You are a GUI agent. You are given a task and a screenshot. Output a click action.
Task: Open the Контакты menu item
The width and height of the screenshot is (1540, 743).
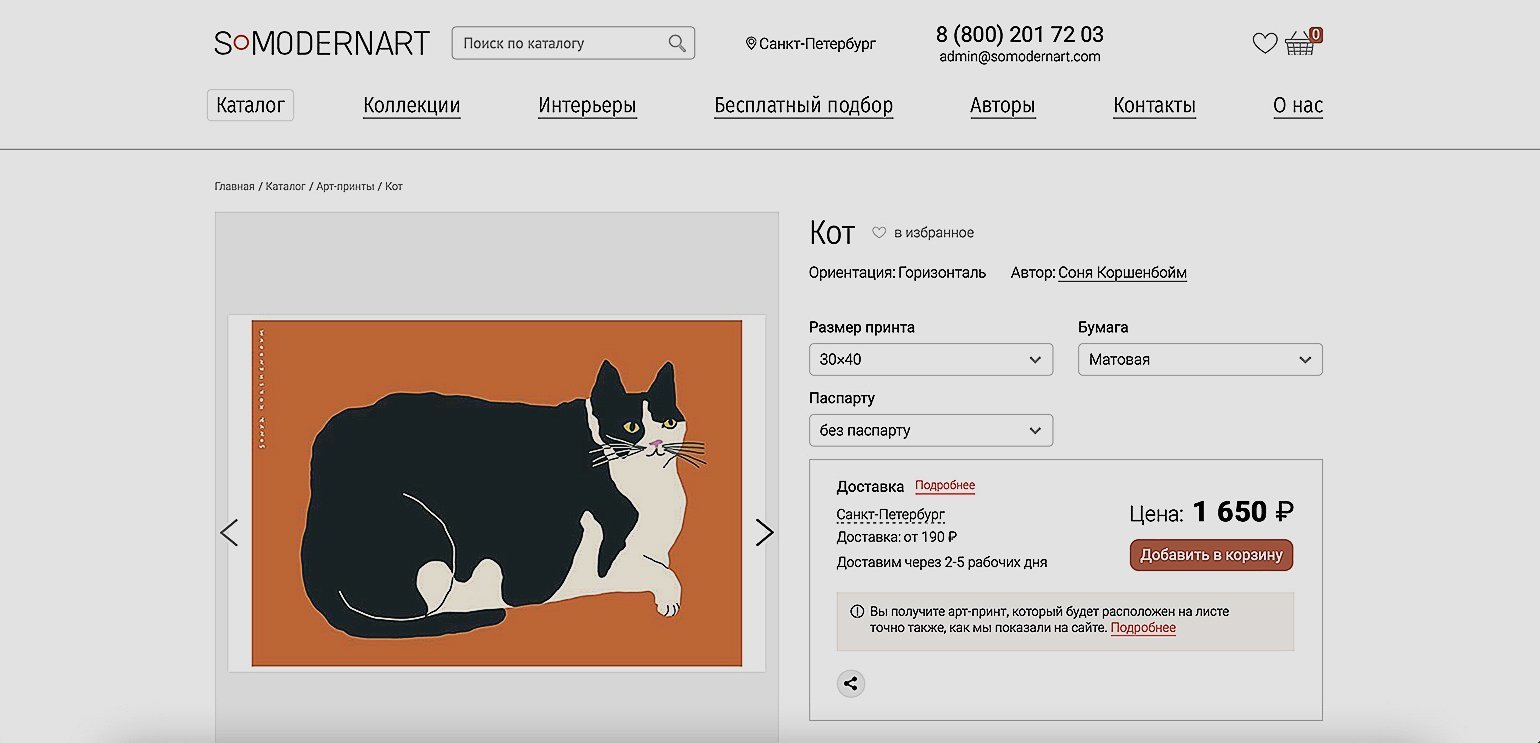[1155, 106]
